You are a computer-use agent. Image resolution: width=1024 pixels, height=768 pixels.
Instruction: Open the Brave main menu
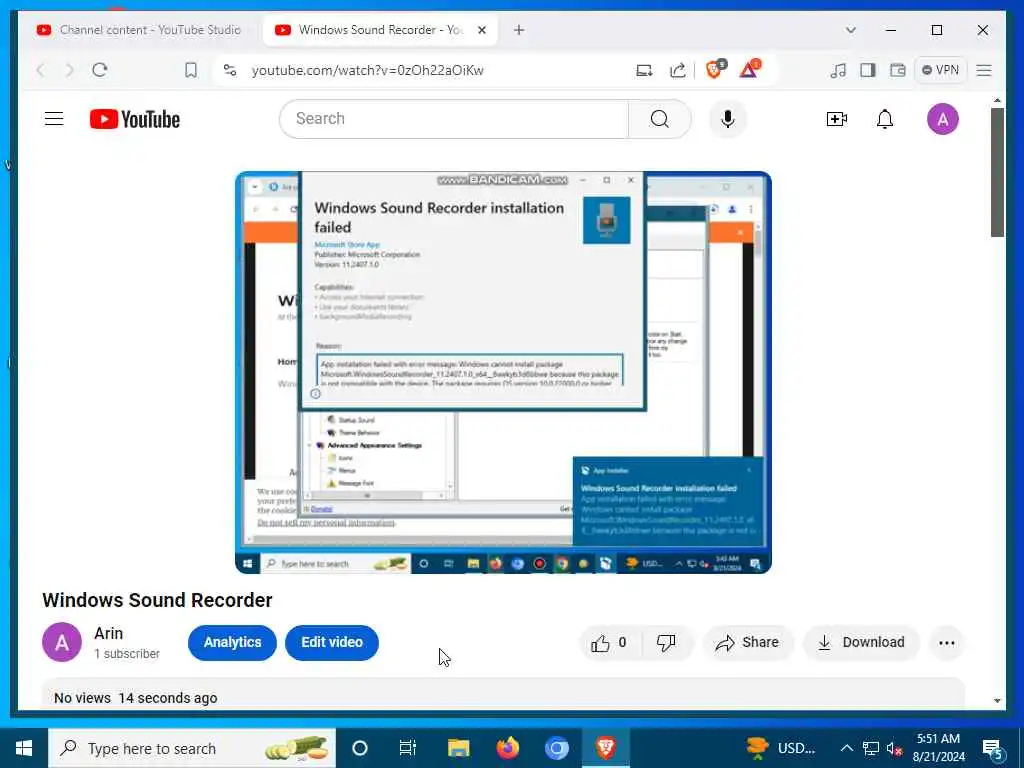coord(984,70)
